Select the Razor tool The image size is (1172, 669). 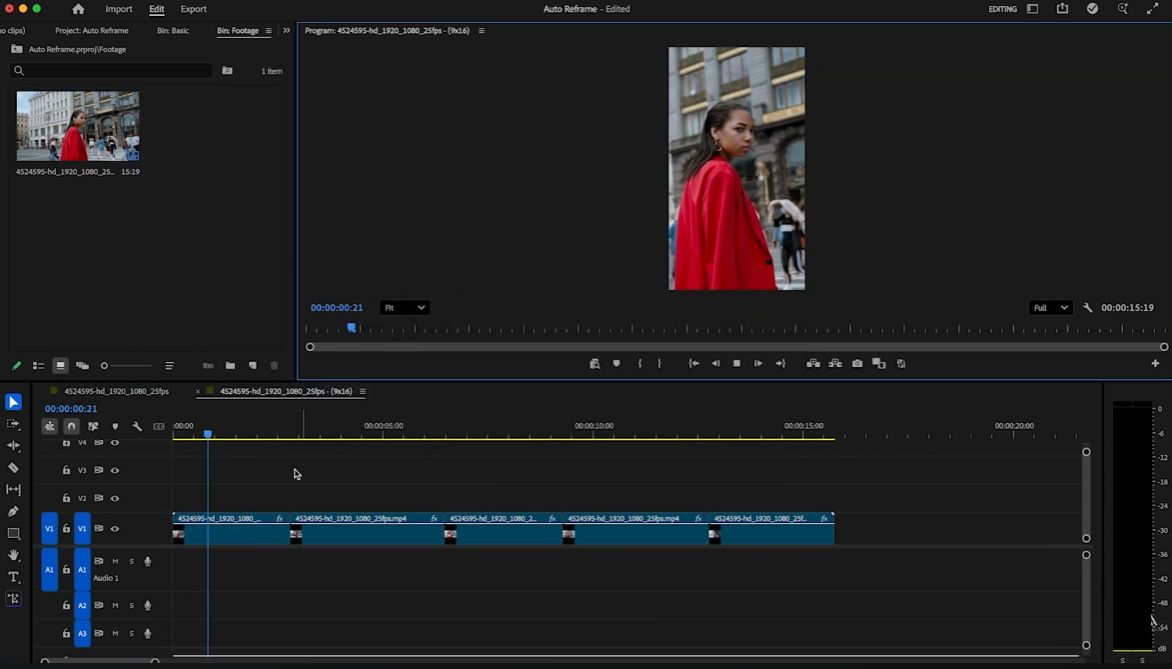[13, 468]
